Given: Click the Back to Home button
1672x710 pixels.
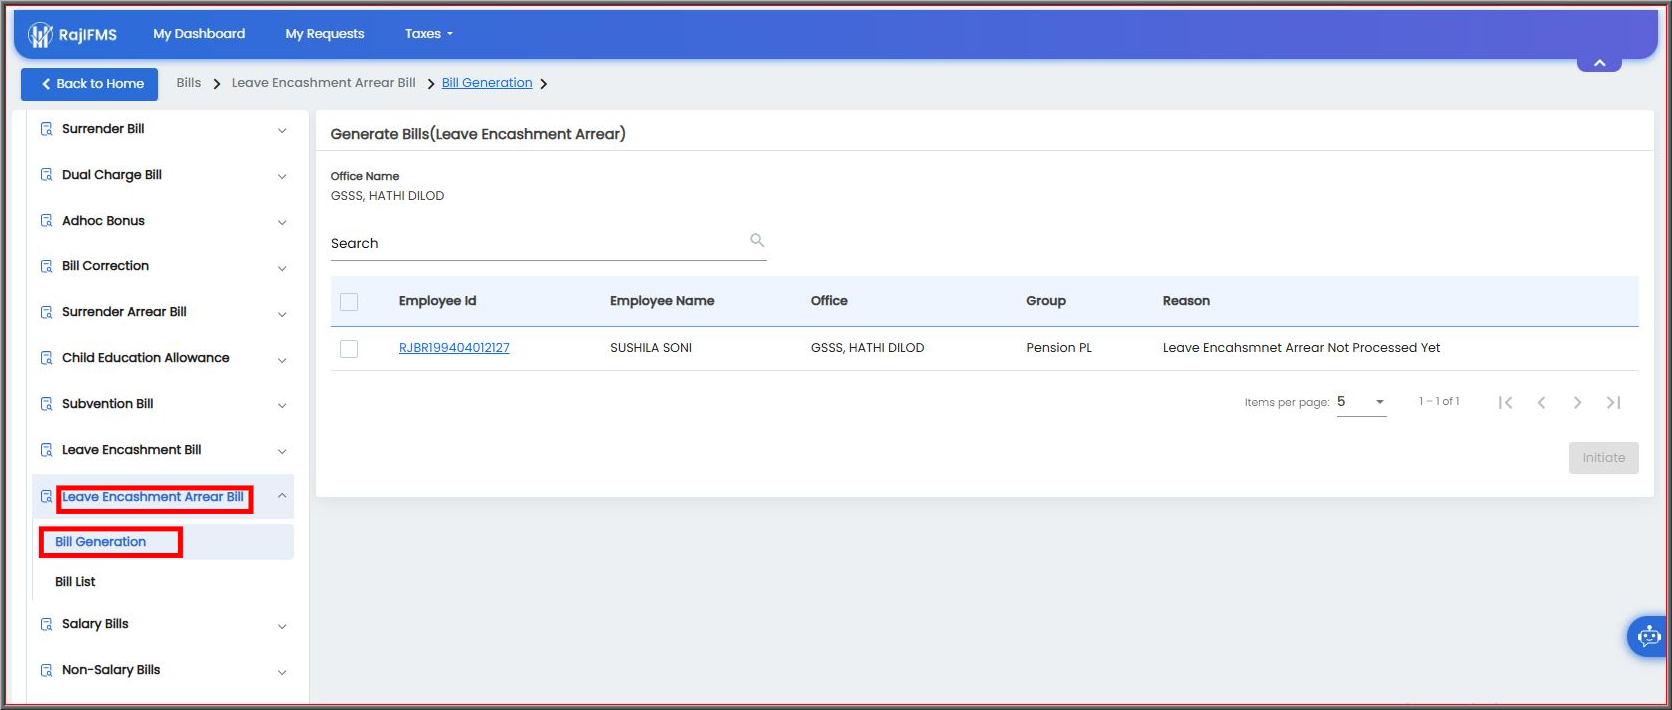Looking at the screenshot, I should point(90,84).
